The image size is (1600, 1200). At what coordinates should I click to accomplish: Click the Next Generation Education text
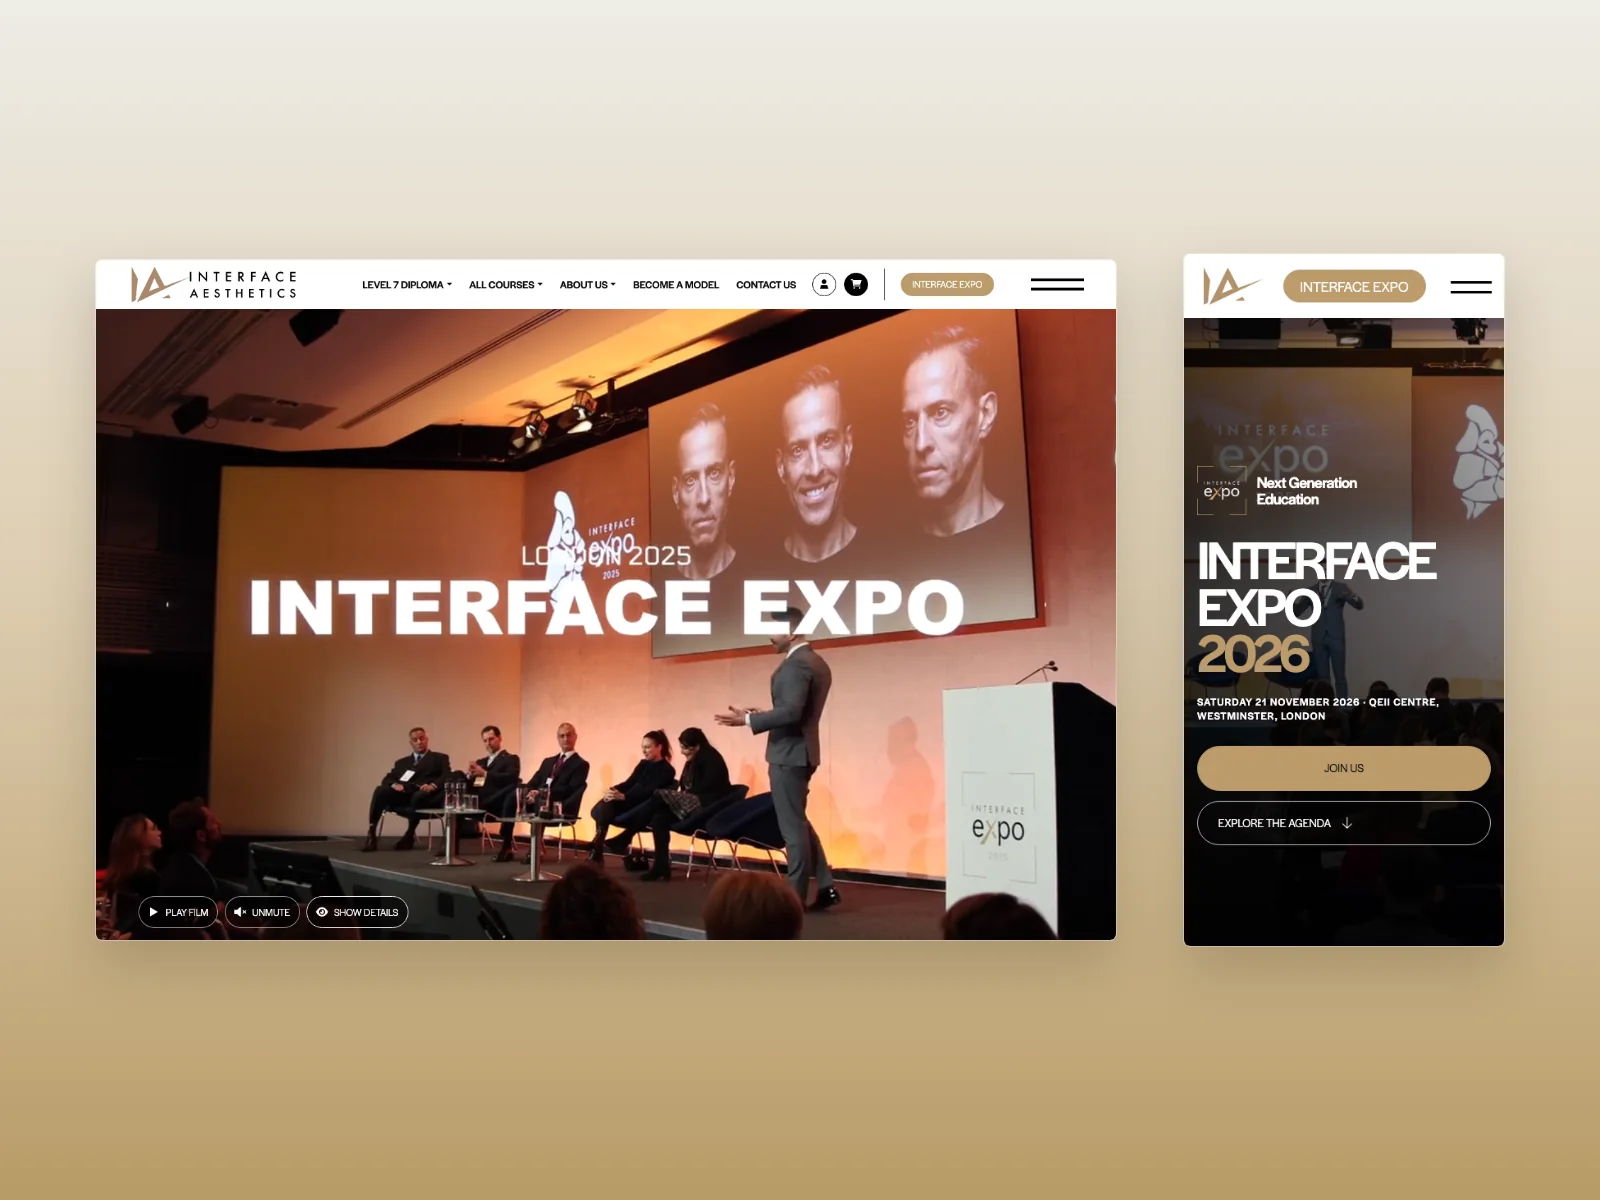click(1307, 491)
